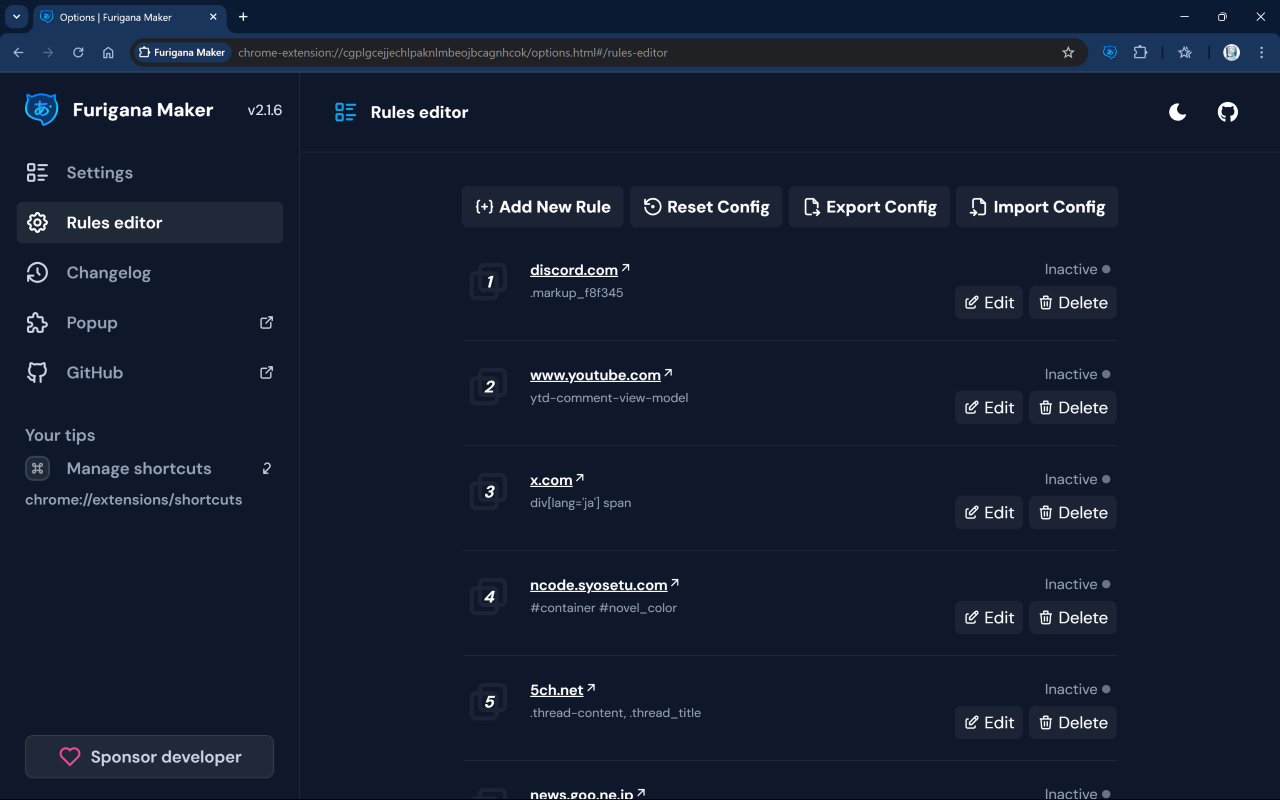This screenshot has width=1280, height=800.
Task: Click Sponsor developer button
Action: coord(149,757)
